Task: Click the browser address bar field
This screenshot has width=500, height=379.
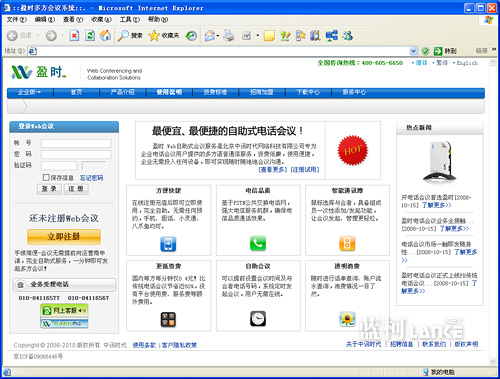Action: coord(219,51)
